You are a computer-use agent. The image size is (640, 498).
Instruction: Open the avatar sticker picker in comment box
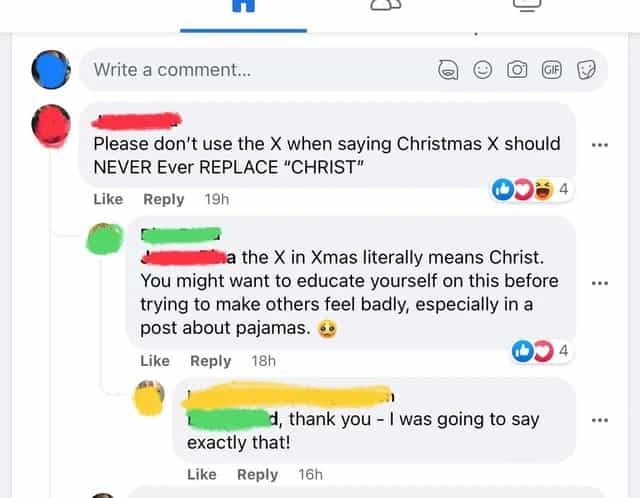[x=449, y=70]
